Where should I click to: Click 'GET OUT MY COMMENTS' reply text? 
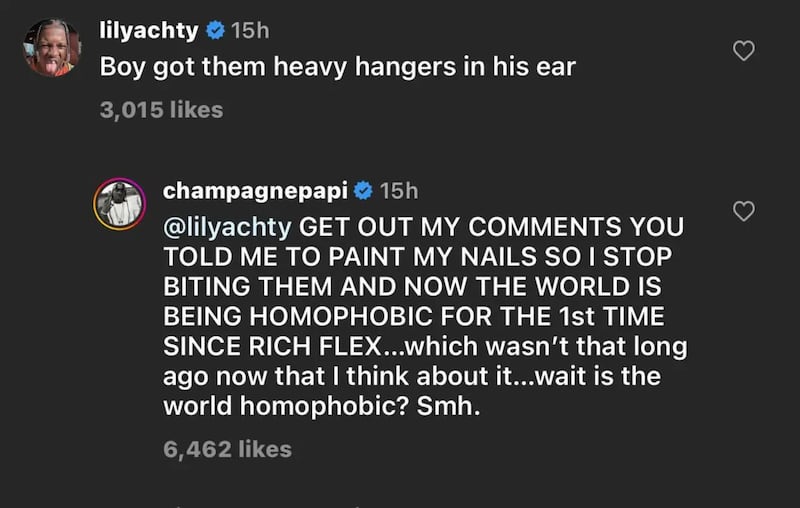point(440,224)
